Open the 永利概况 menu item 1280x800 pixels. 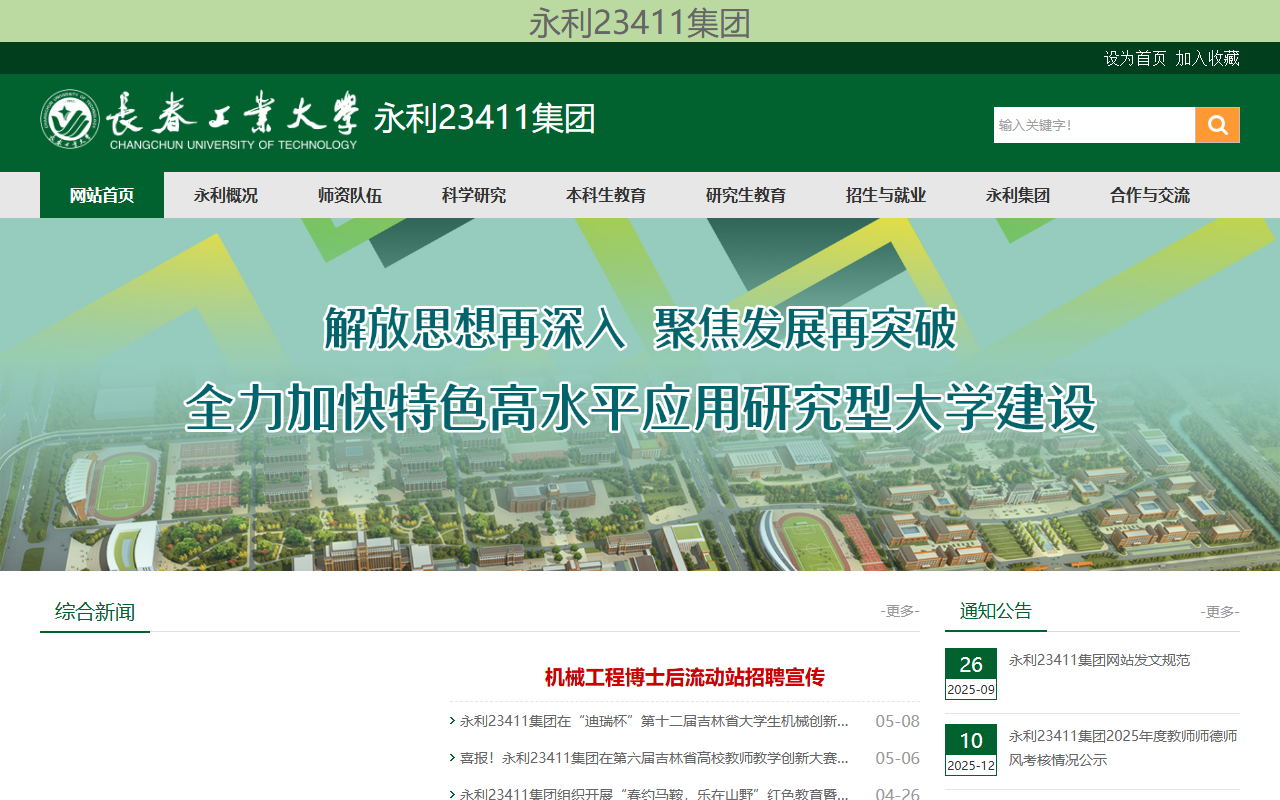[226, 195]
